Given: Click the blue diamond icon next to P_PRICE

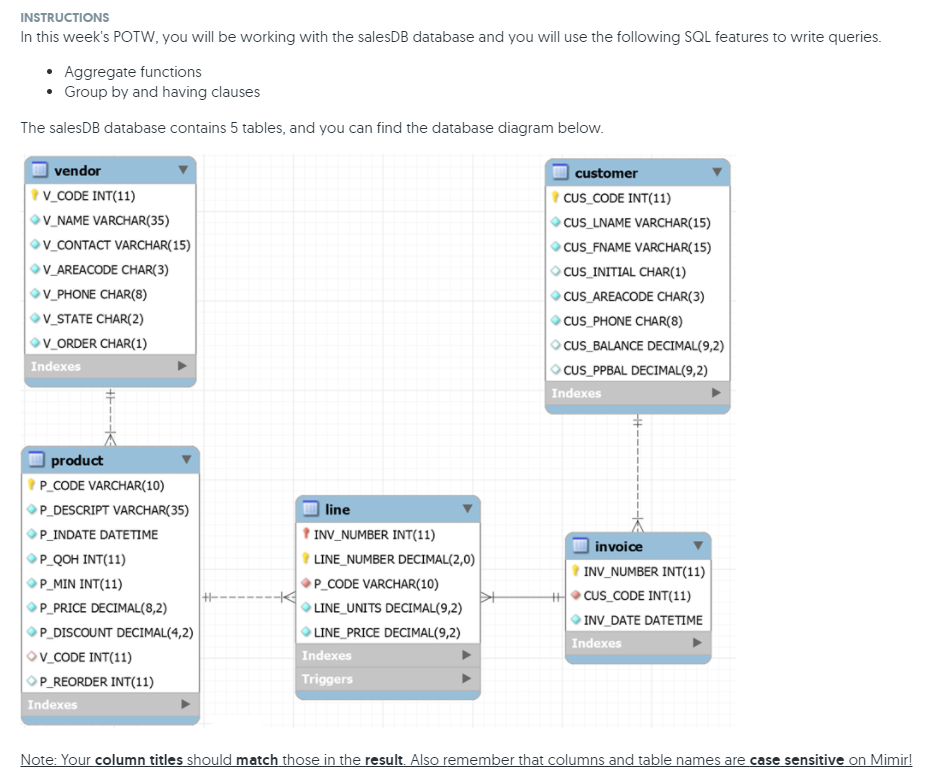Looking at the screenshot, I should [x=33, y=608].
